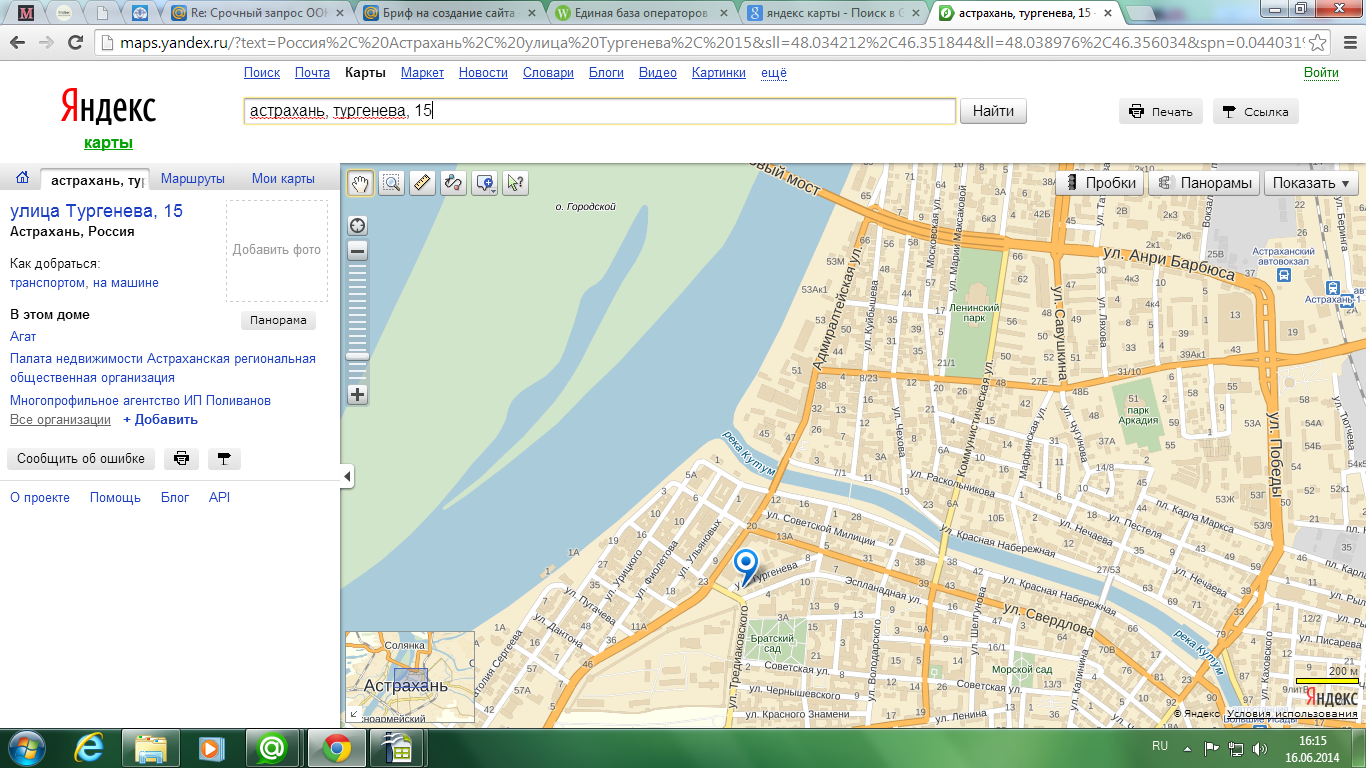The height and width of the screenshot is (768, 1366).
Task: Toggle the Панорамы panoramas layer
Action: pyautogui.click(x=1205, y=183)
